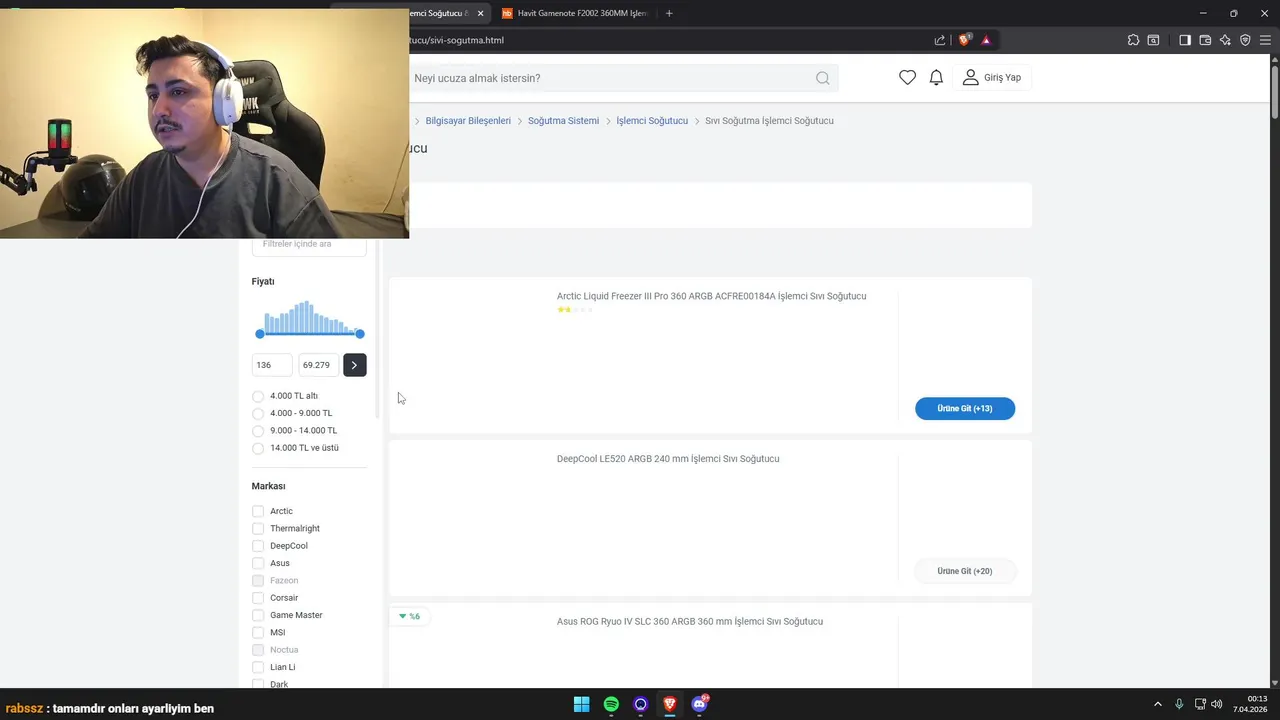Check the Arctic brand filter
Viewport: 1280px width, 720px height.
258,511
